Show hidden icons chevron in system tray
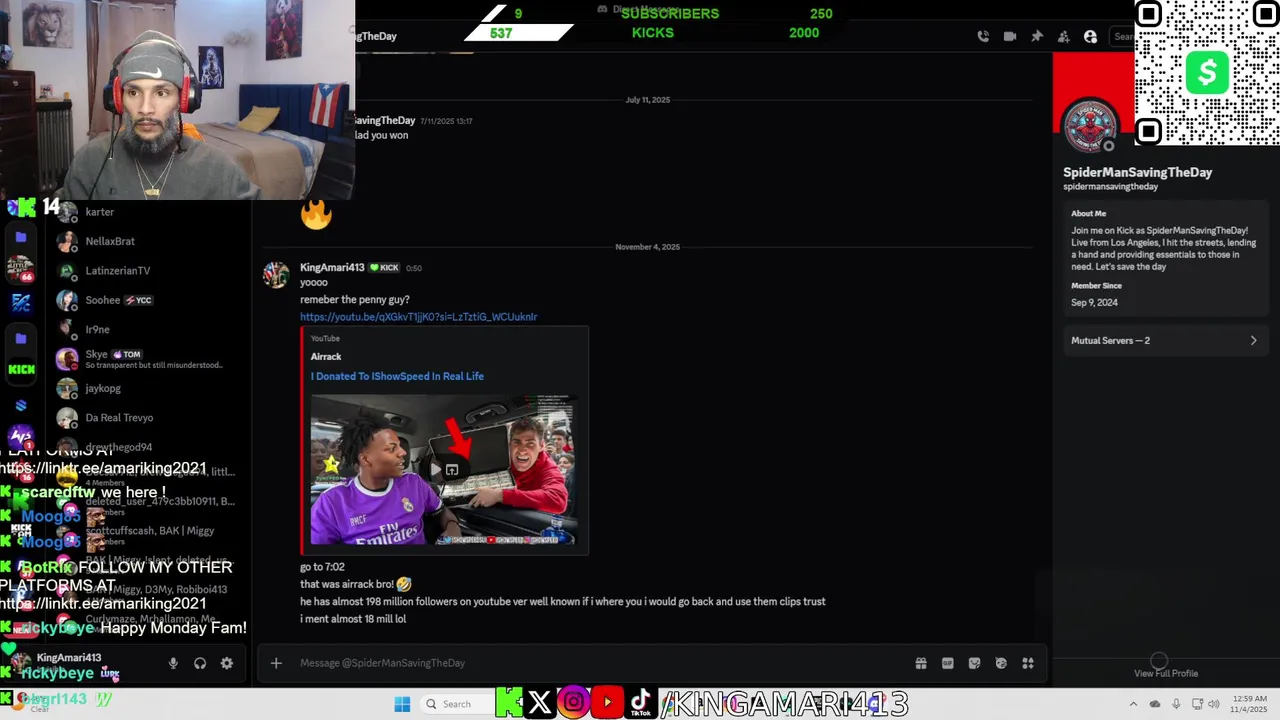This screenshot has height=720, width=1280. point(1133,704)
